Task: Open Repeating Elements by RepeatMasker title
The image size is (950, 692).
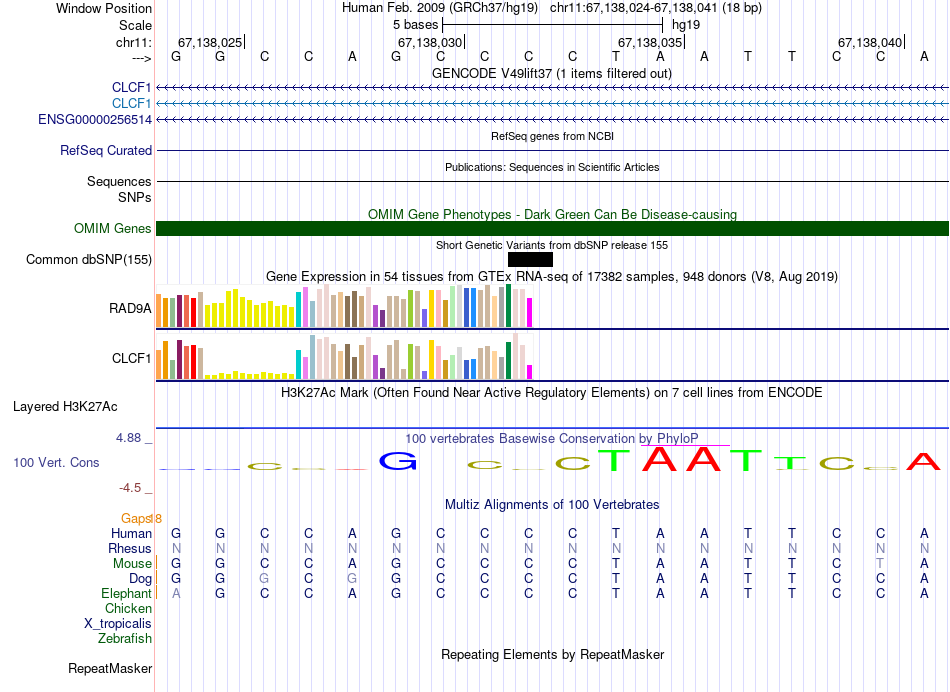Action: click(553, 654)
